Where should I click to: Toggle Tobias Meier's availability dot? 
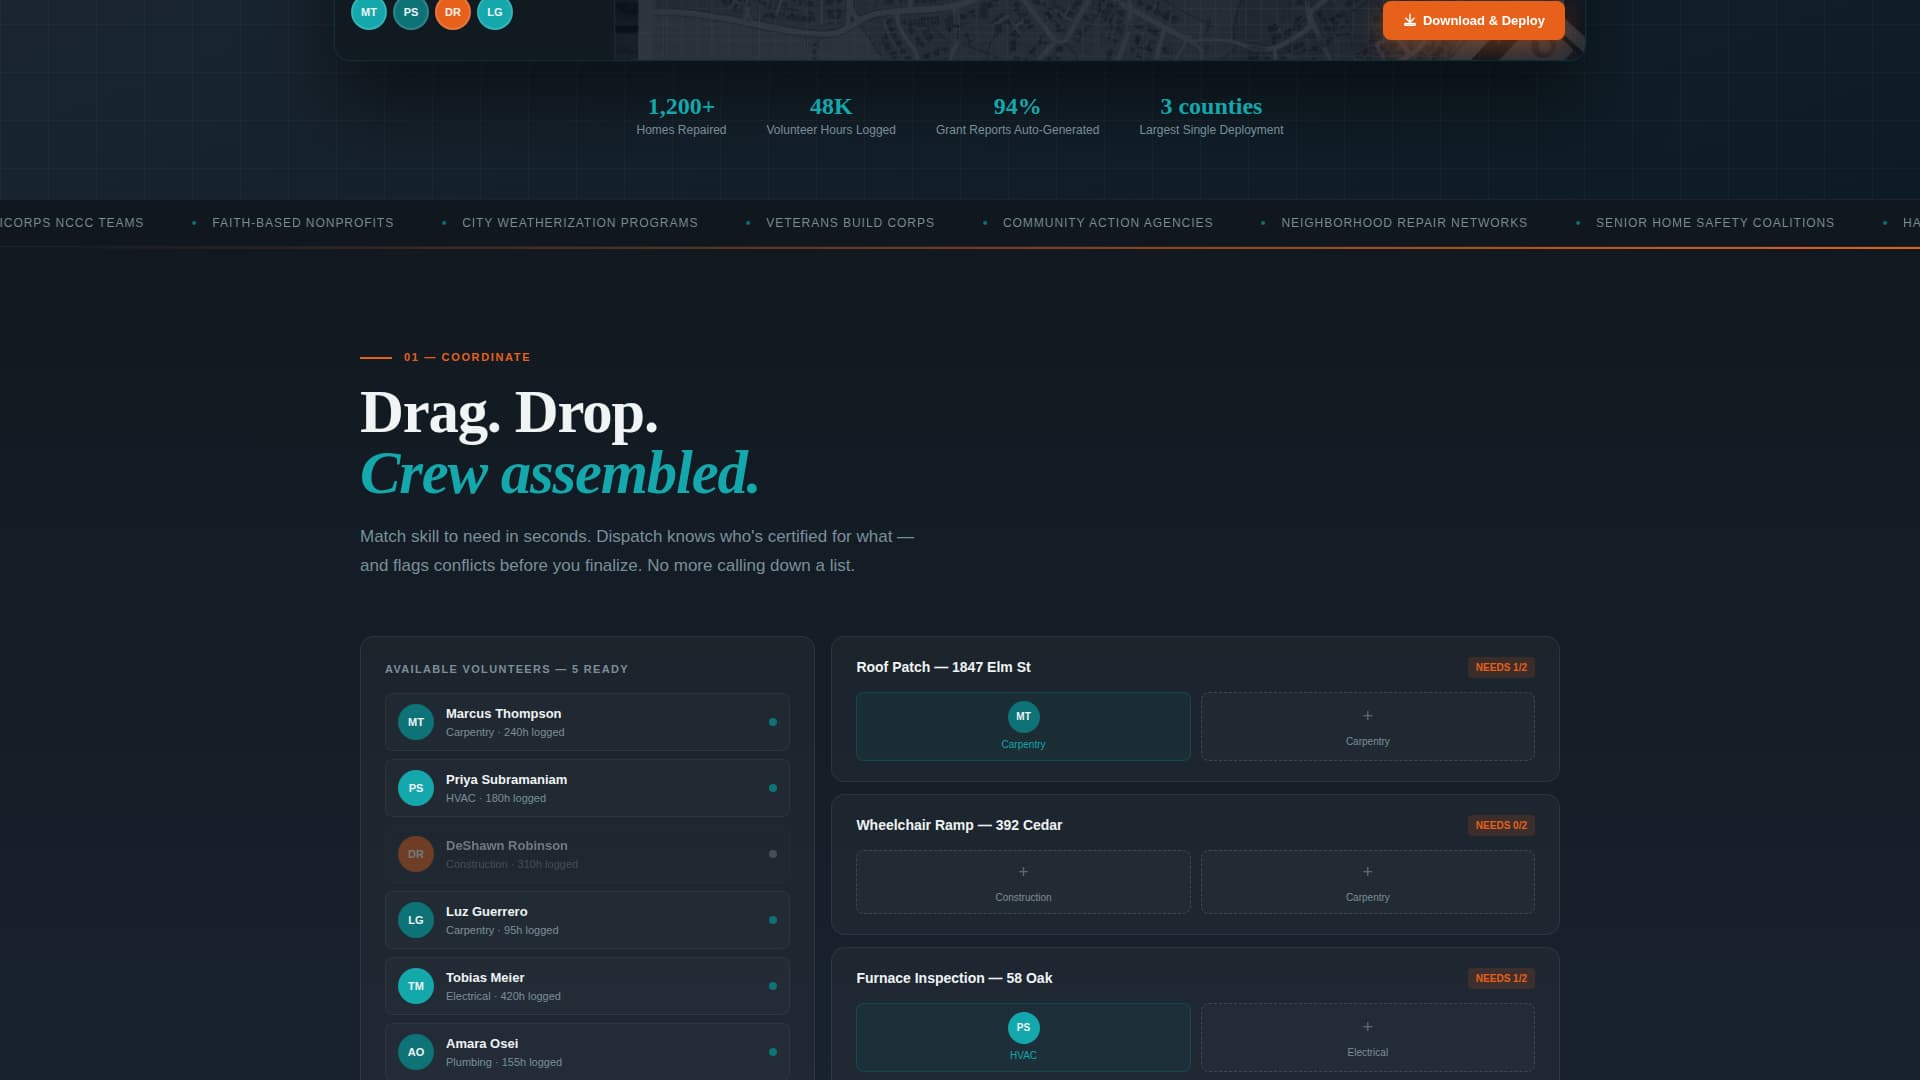773,985
